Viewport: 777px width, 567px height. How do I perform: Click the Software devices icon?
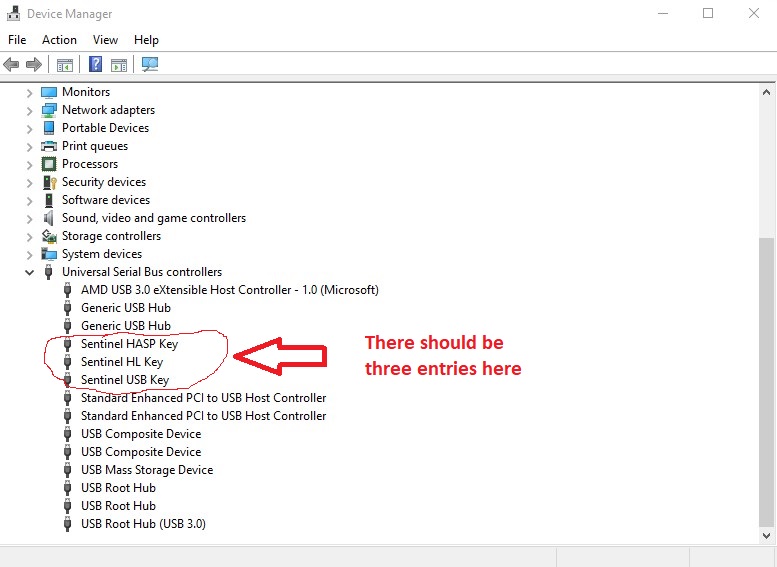pyautogui.click(x=49, y=200)
